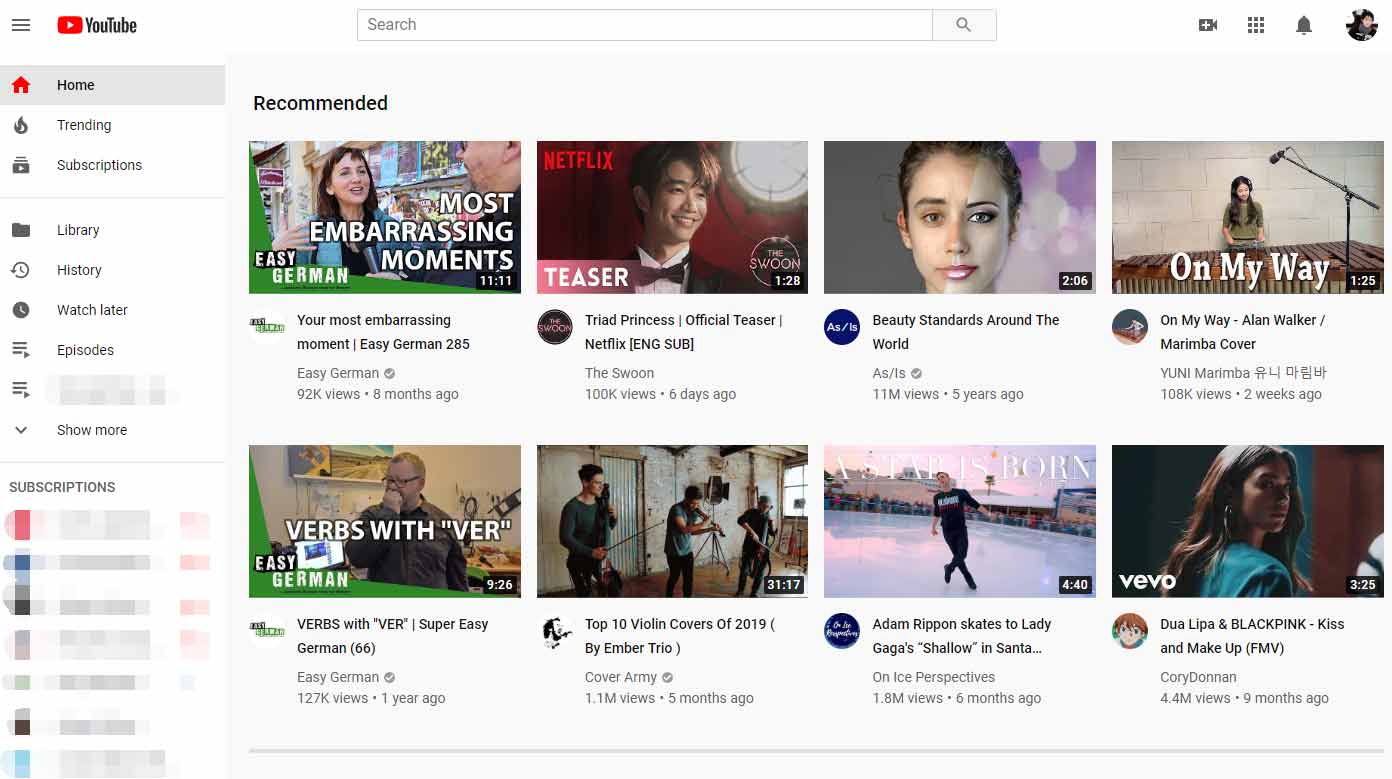Click CoryDonnan channel name
Screen dimensions: 1392x779
pos(1198,677)
